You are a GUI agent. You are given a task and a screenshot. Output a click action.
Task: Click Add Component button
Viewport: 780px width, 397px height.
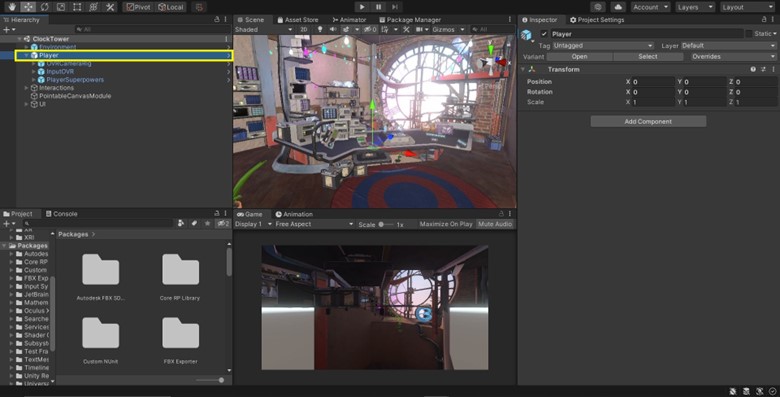(x=648, y=121)
